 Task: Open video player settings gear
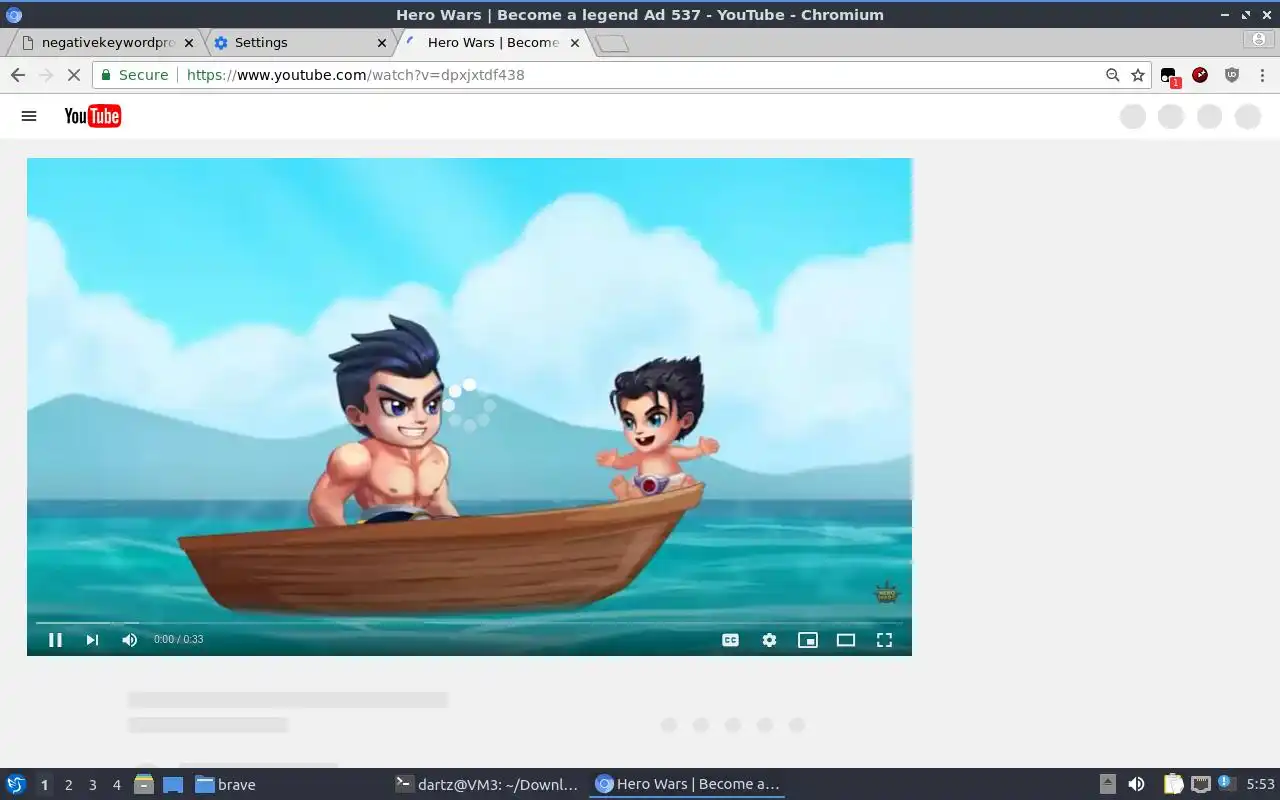click(769, 640)
